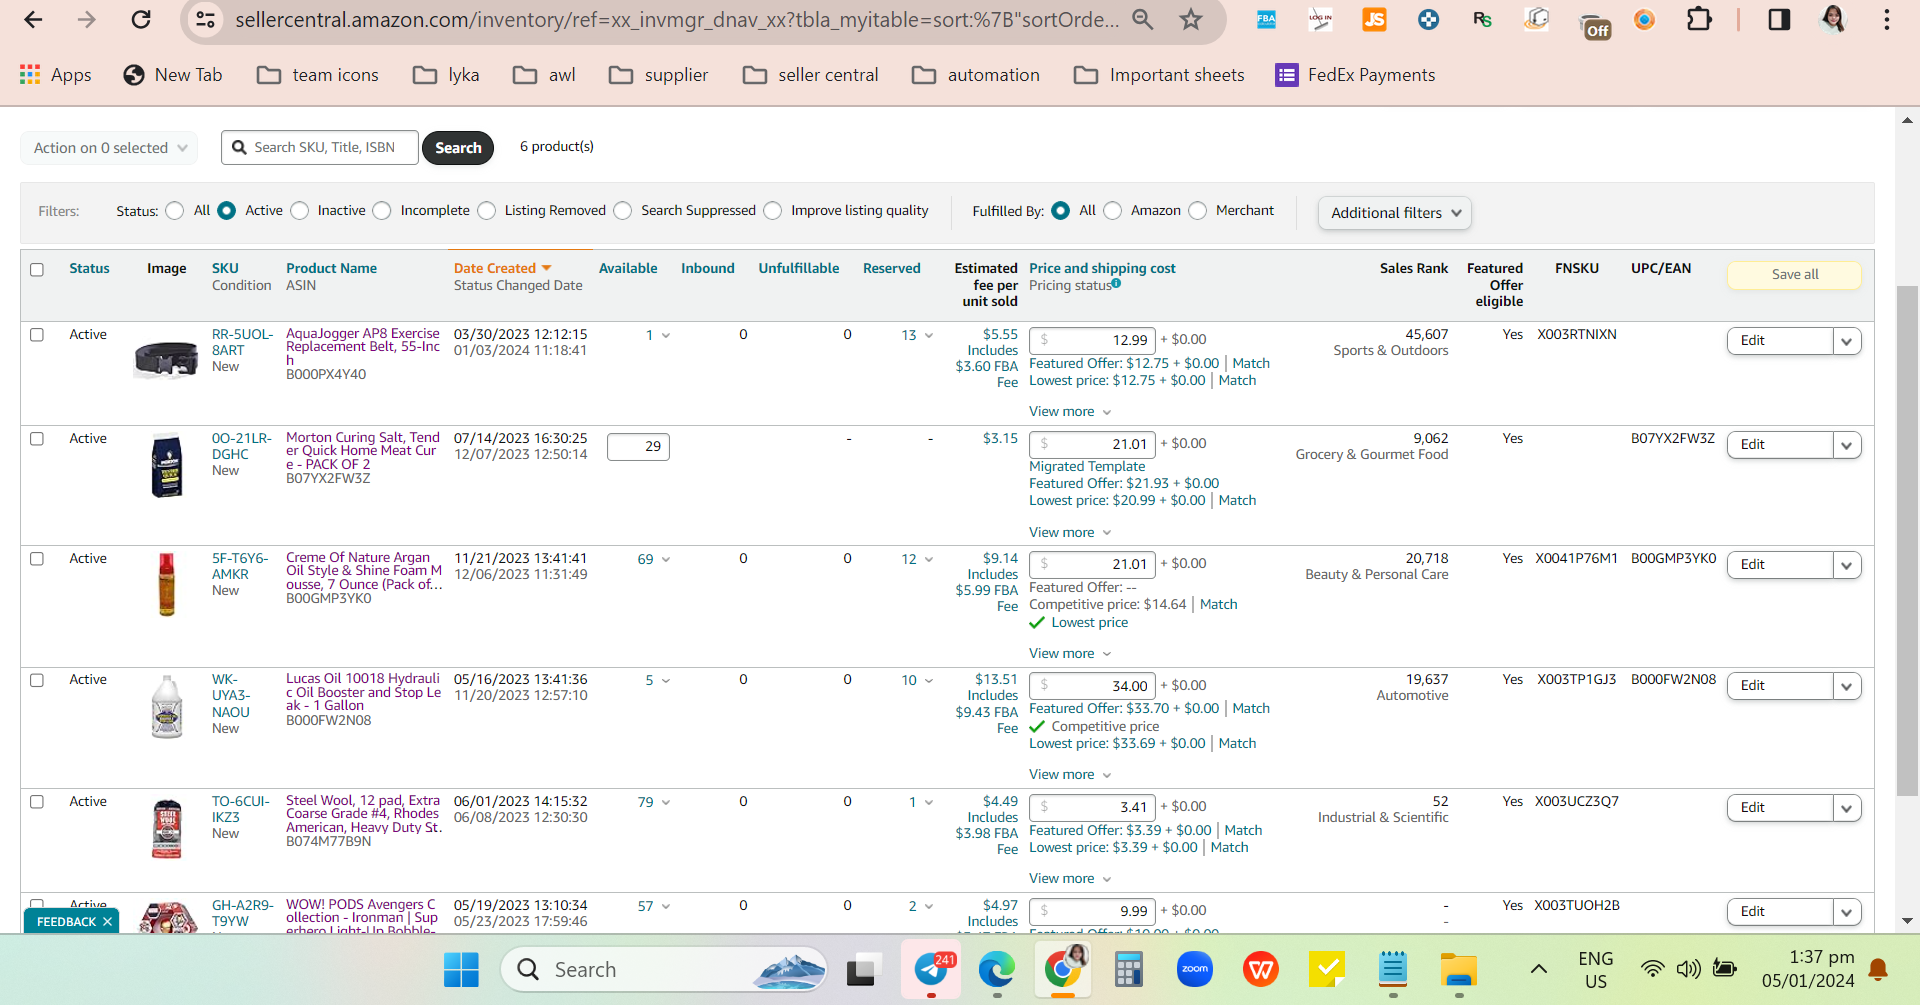Open the zoom magnifier in address bar
1920x1005 pixels.
coord(1143,19)
